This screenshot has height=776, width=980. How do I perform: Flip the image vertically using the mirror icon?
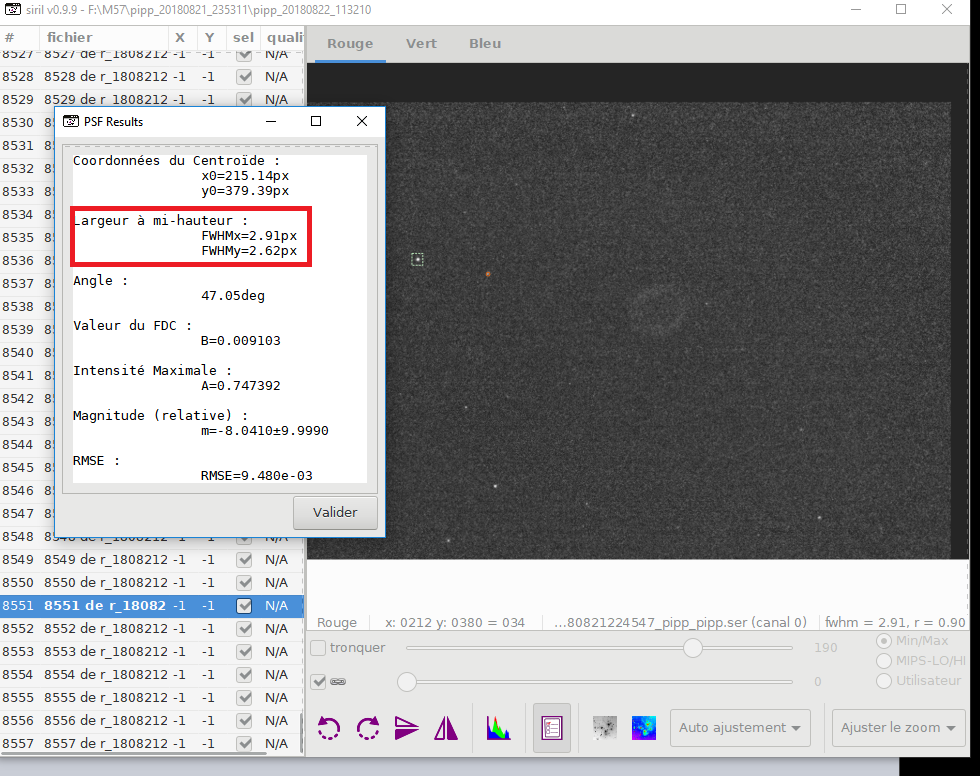406,728
